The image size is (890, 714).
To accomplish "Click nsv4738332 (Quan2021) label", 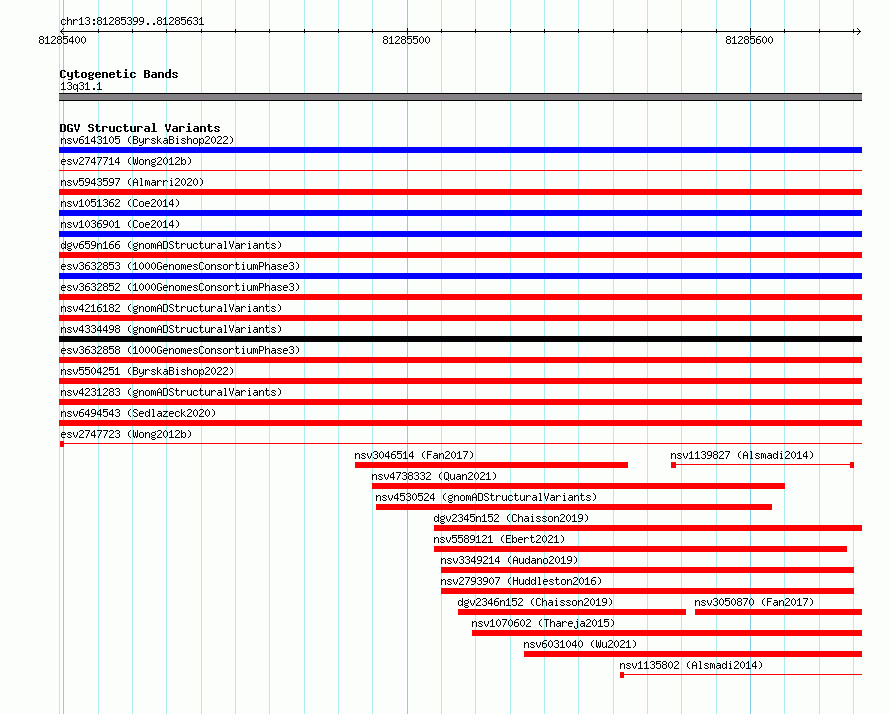I will click(x=434, y=476).
